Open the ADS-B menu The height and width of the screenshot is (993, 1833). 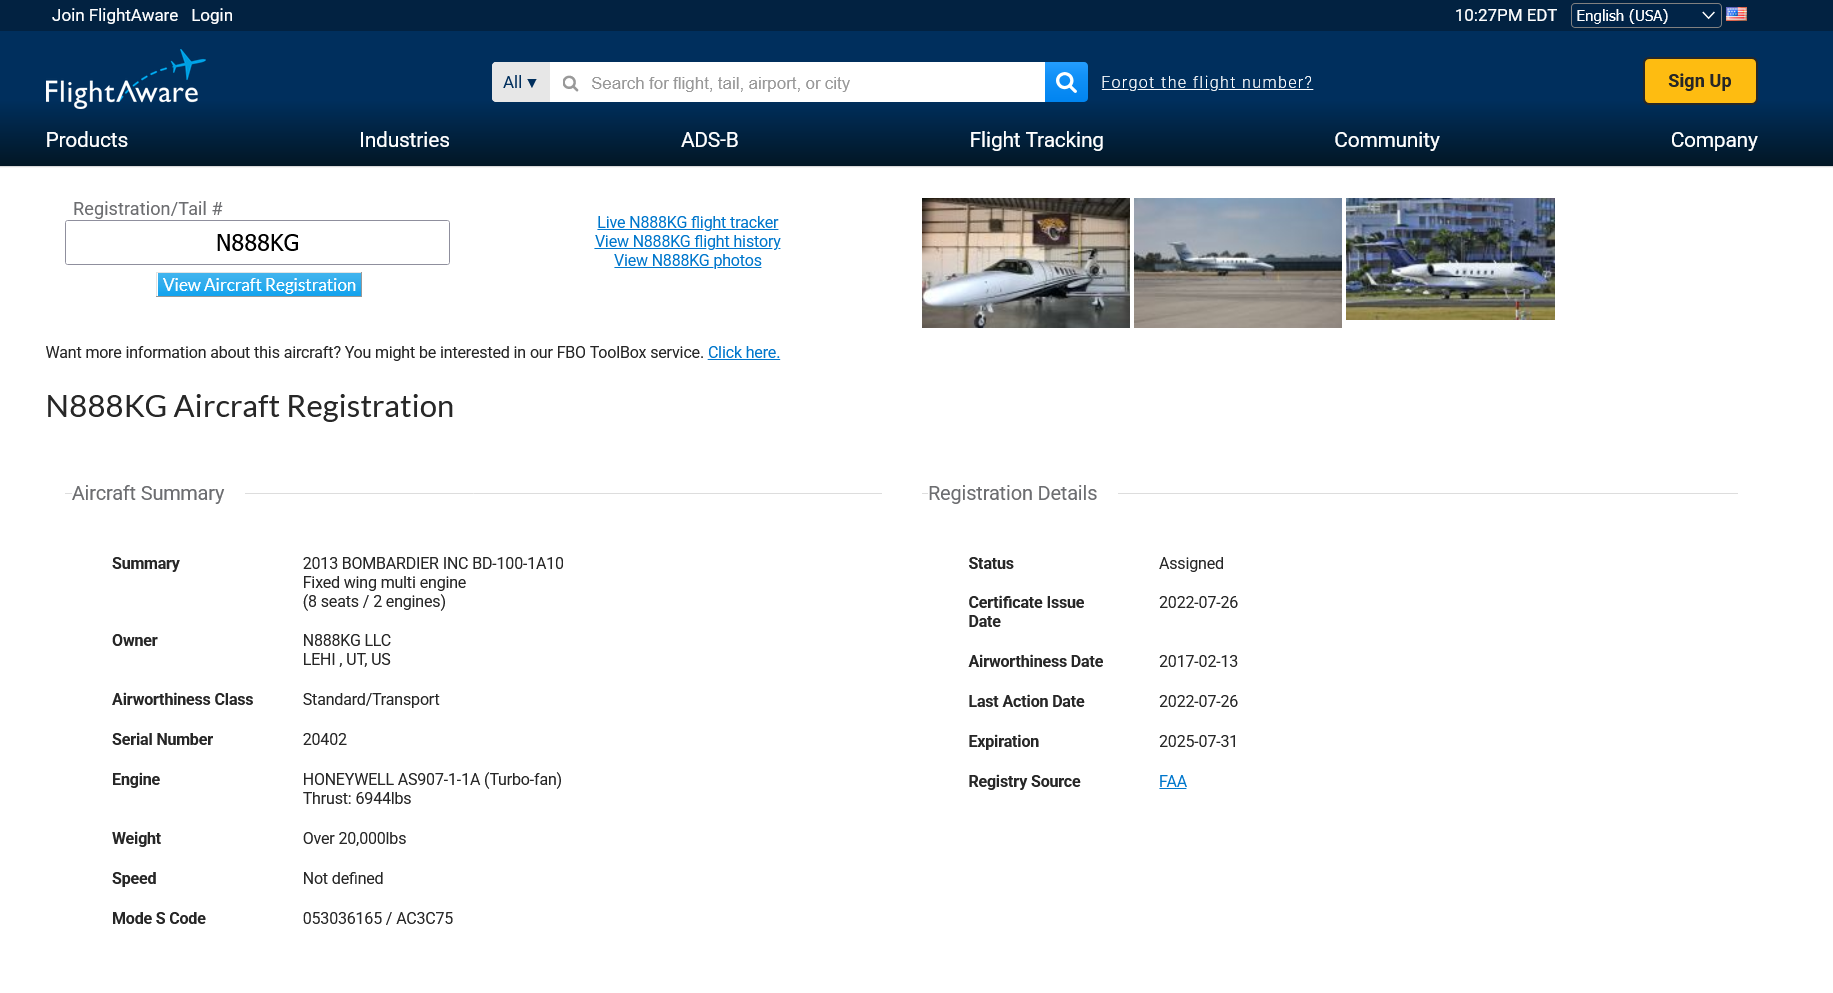coord(710,140)
